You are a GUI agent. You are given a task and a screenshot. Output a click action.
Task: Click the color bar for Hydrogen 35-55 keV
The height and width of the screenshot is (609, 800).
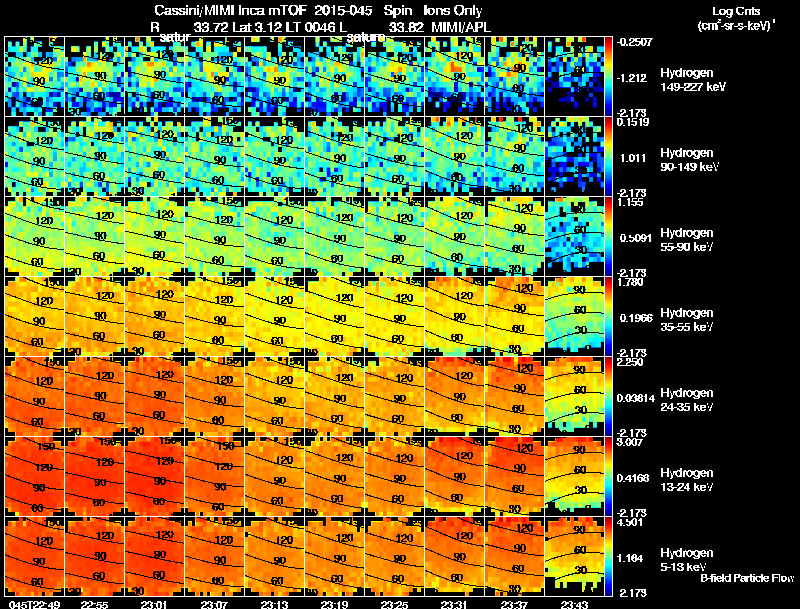click(608, 317)
